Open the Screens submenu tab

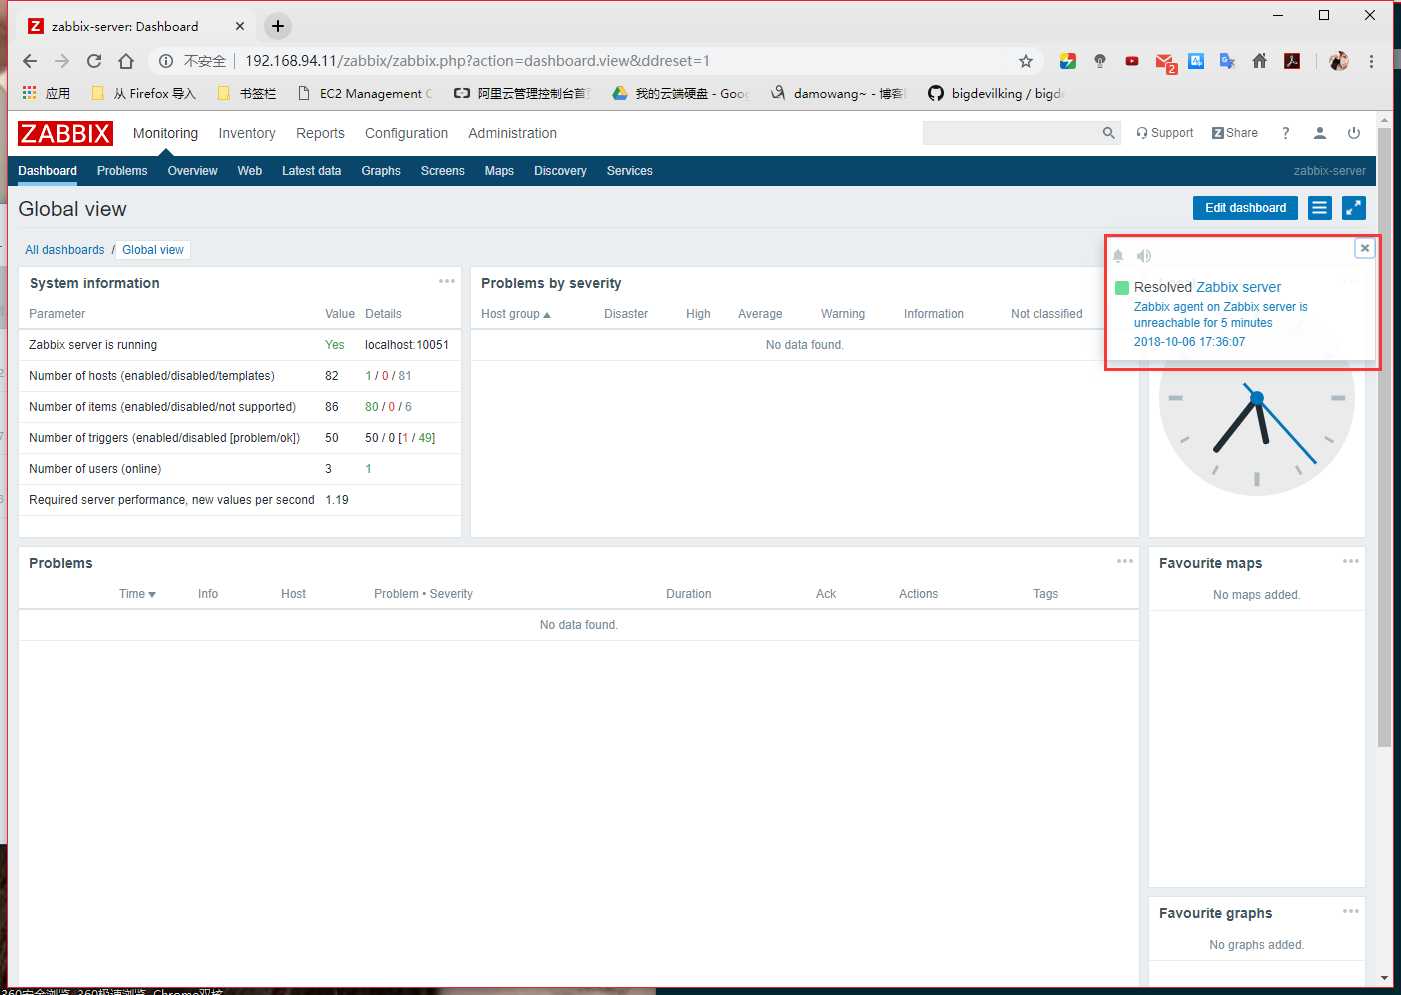pos(443,171)
